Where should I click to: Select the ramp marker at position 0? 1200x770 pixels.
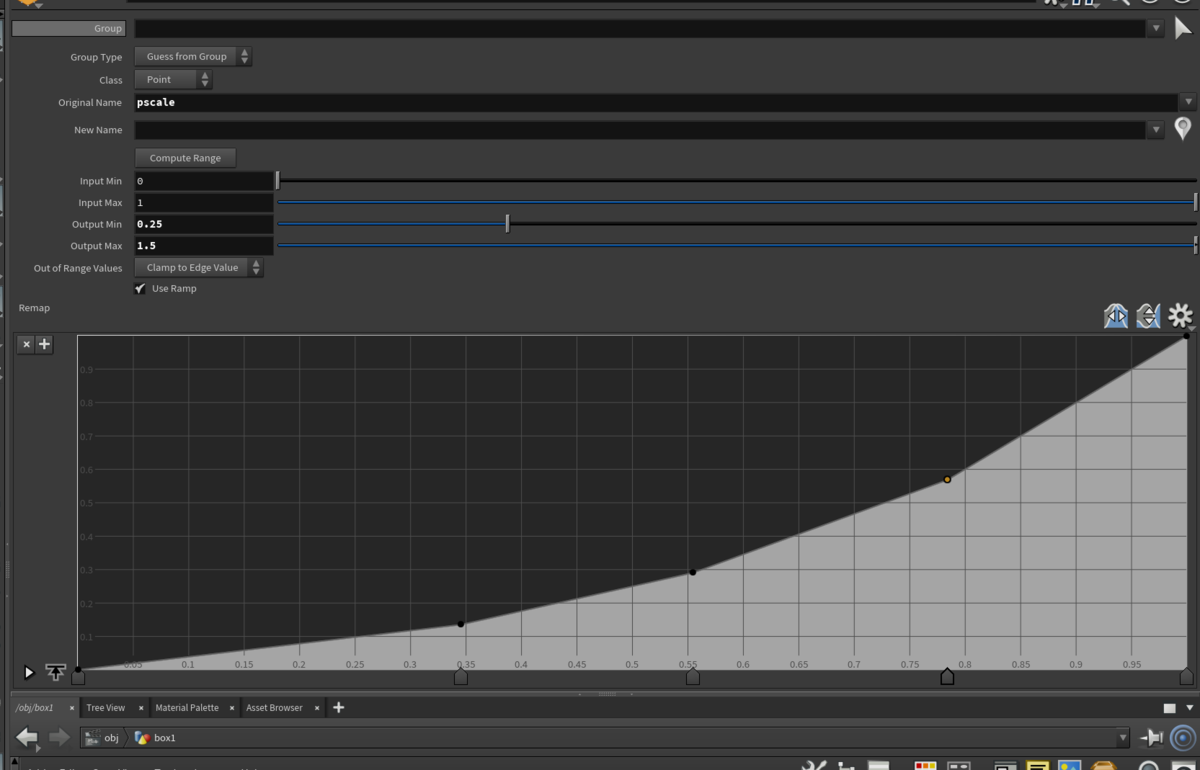(78, 677)
